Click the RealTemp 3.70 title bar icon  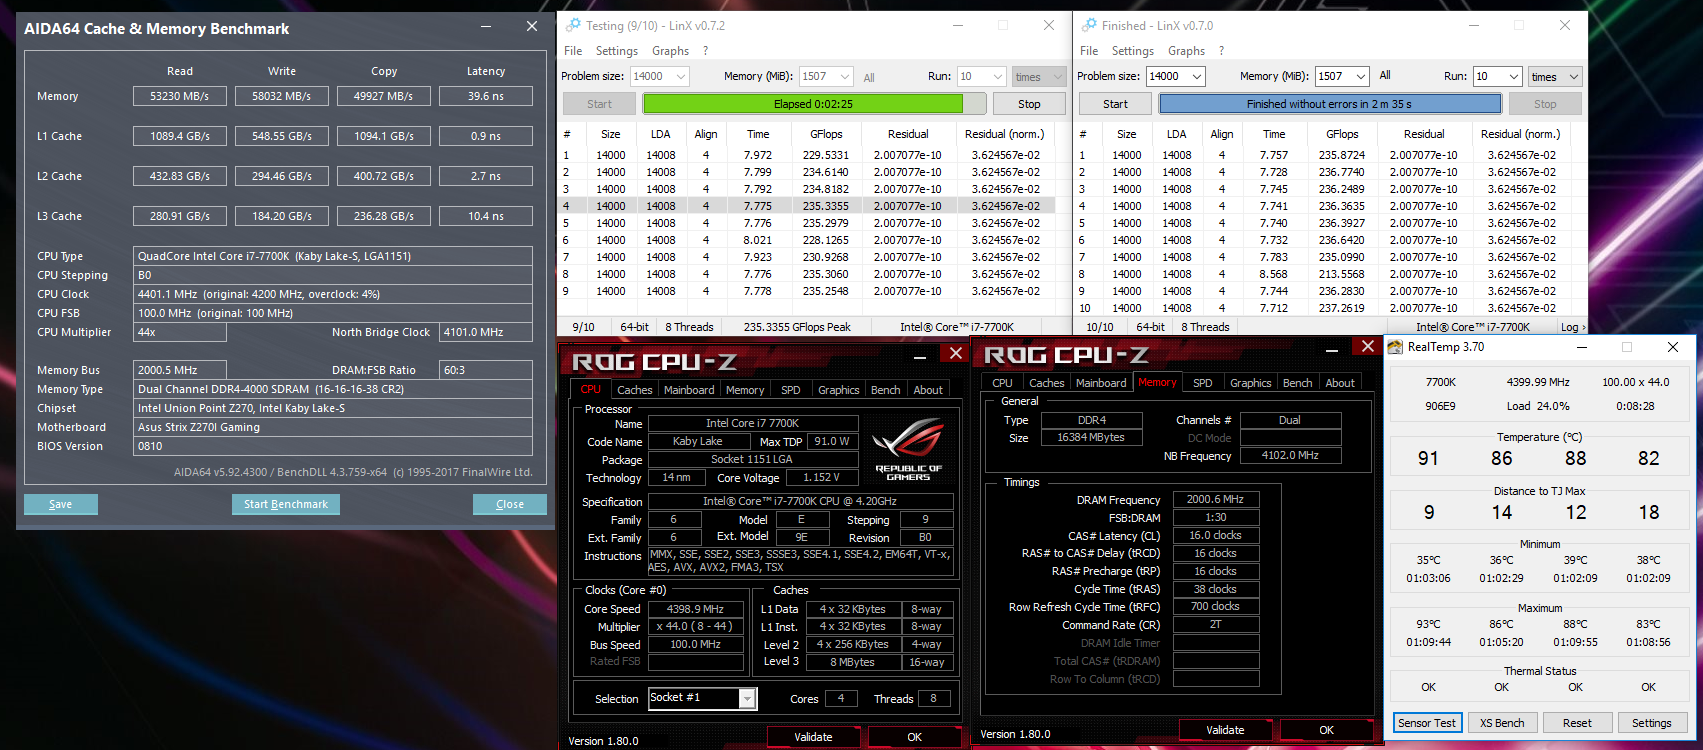[x=1395, y=347]
